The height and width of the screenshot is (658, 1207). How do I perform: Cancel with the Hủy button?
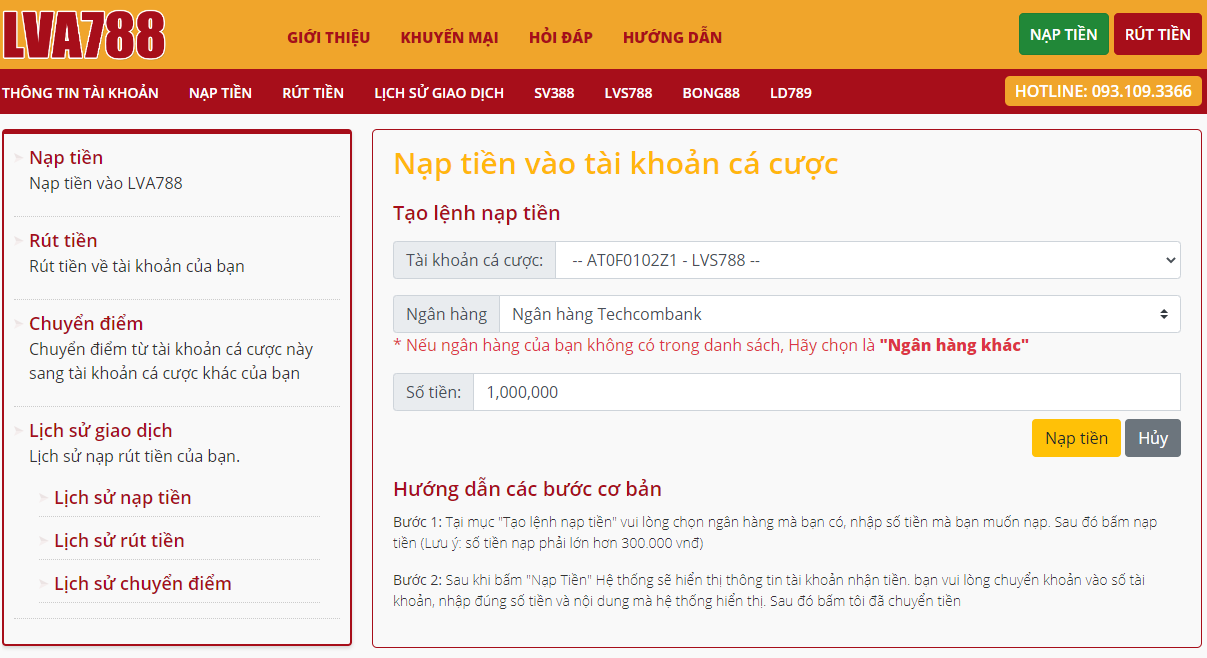point(1153,438)
